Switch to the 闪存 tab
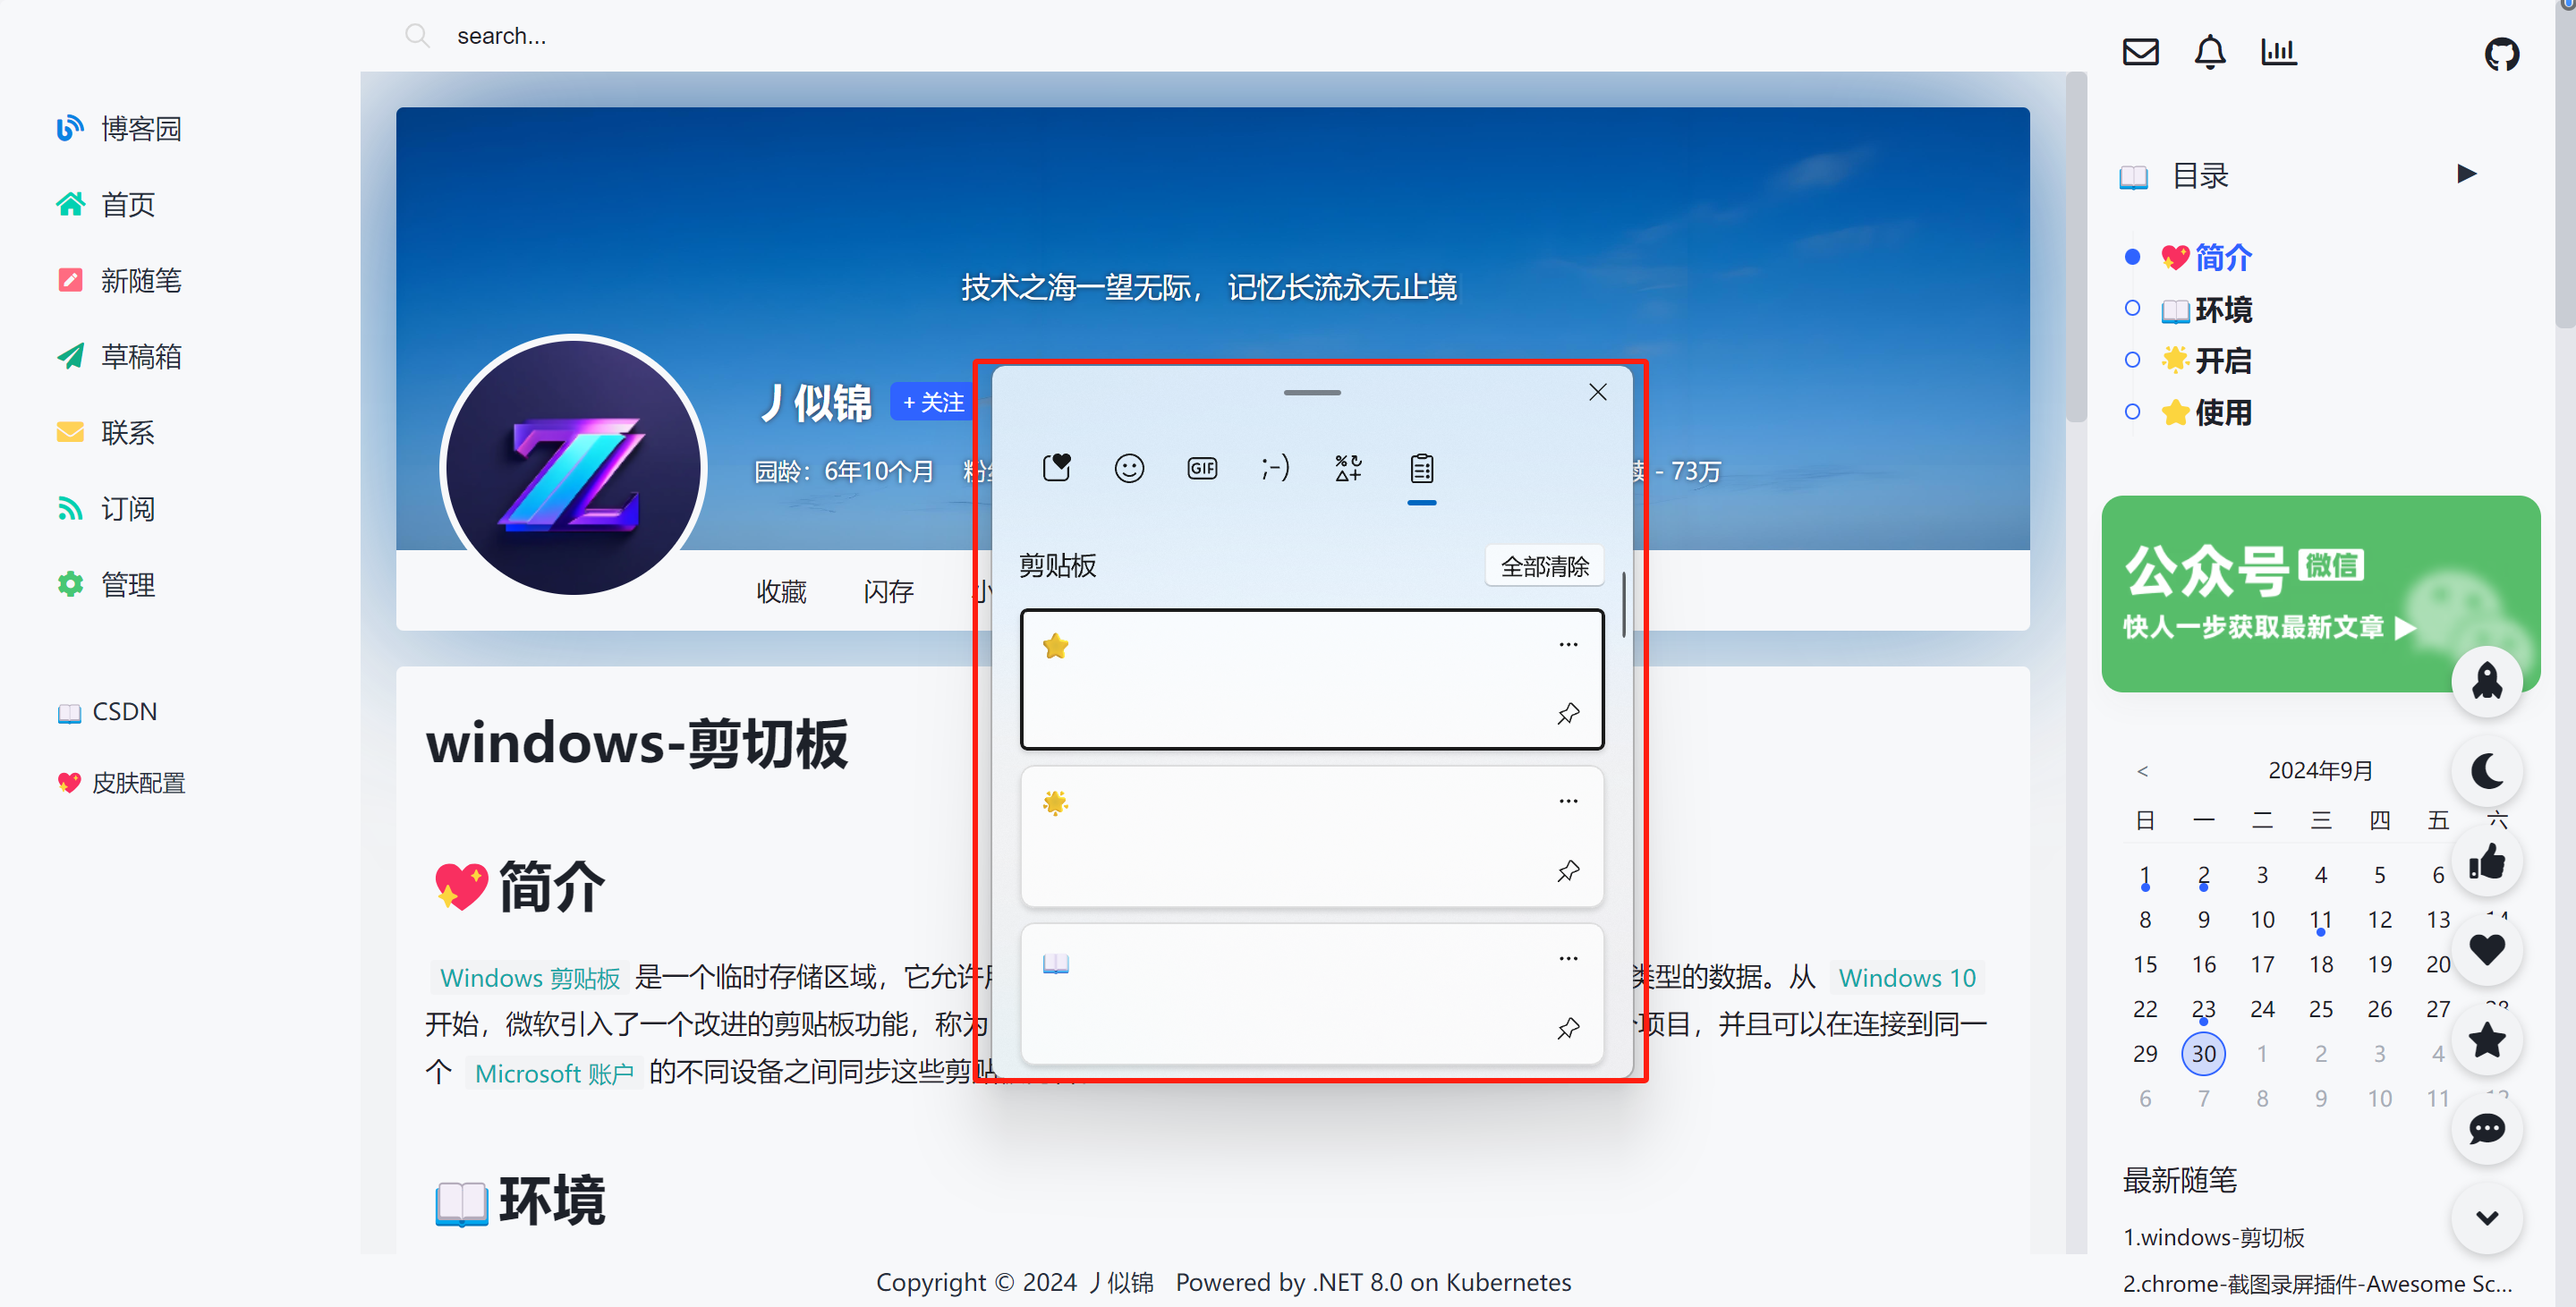 [x=888, y=591]
